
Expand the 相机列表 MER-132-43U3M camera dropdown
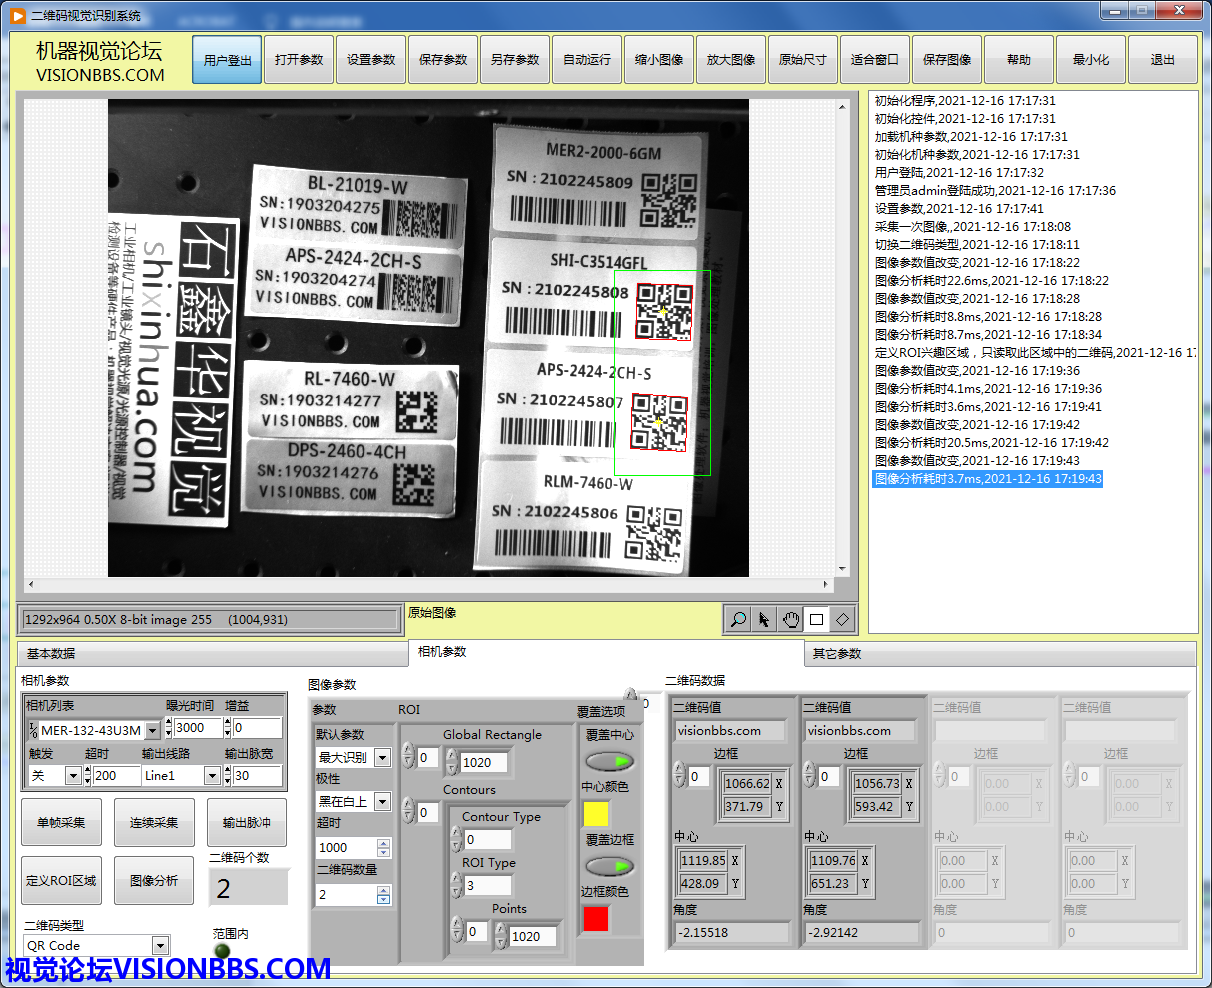point(152,730)
